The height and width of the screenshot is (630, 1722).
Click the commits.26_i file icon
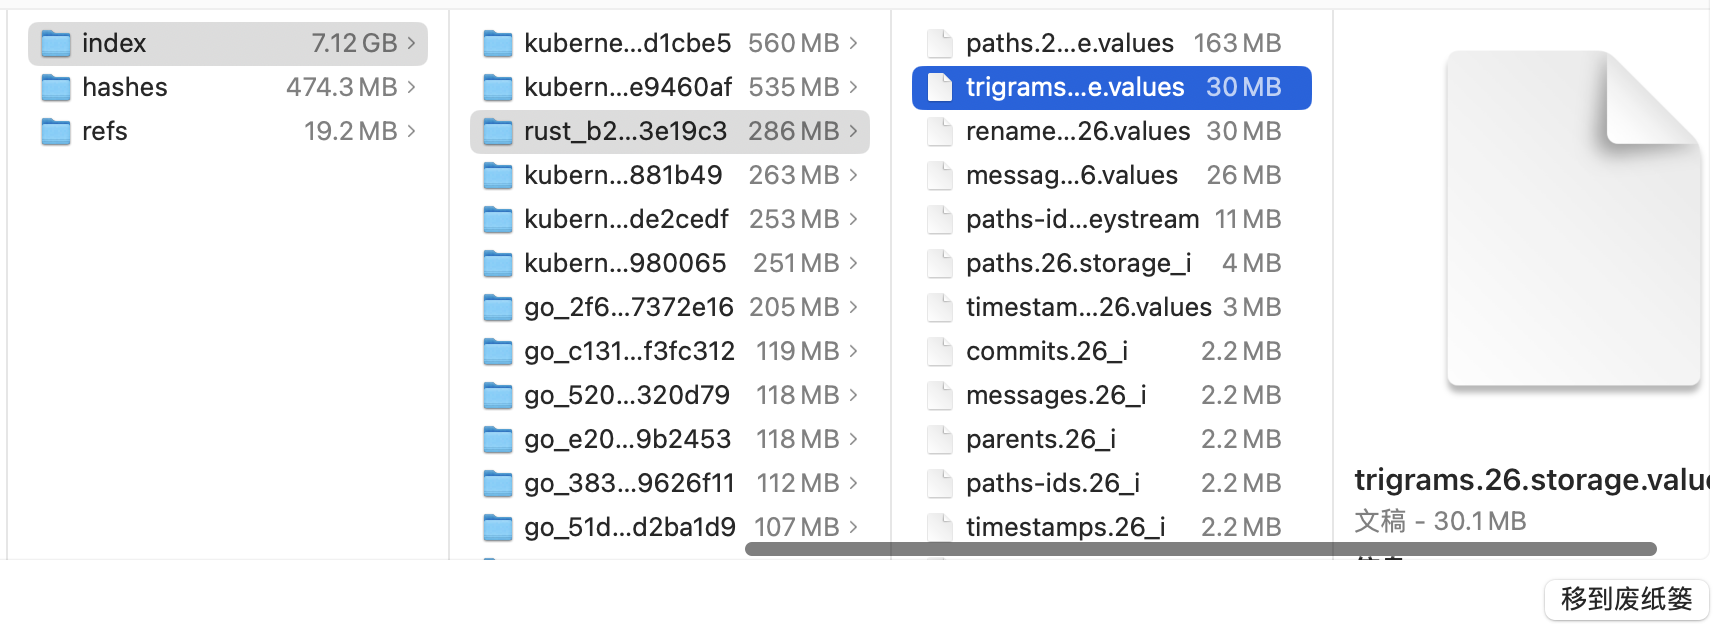[940, 352]
